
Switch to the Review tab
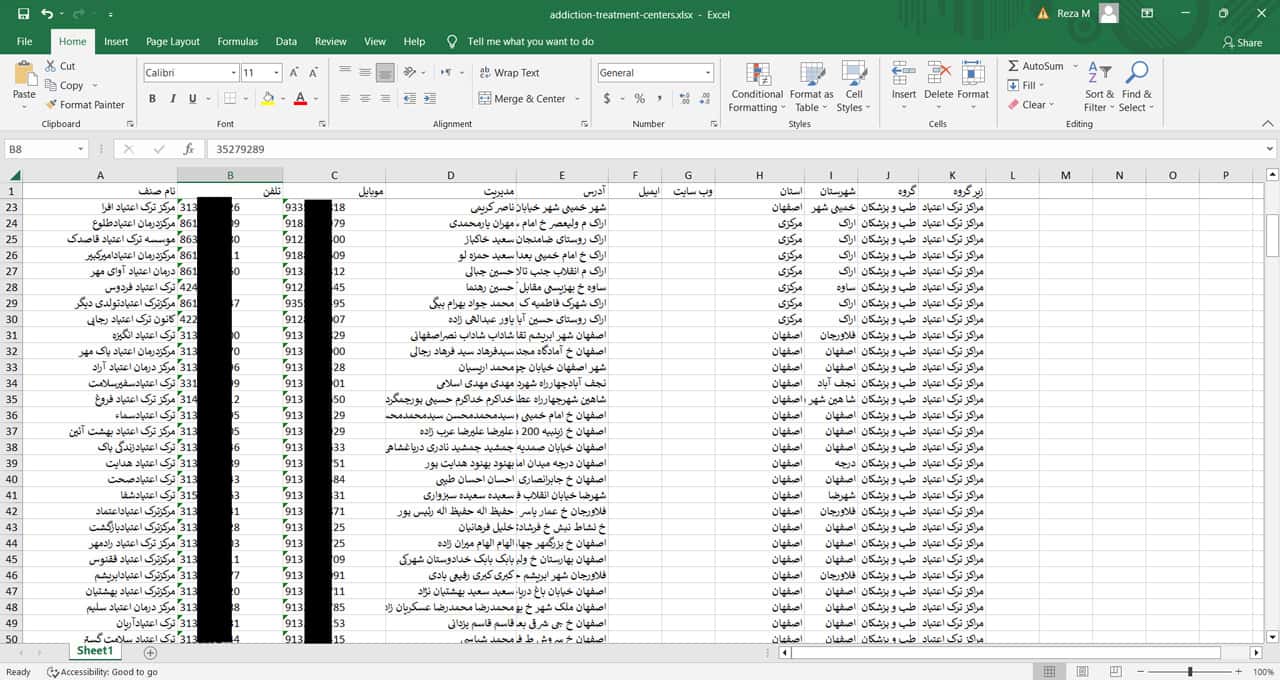click(331, 42)
